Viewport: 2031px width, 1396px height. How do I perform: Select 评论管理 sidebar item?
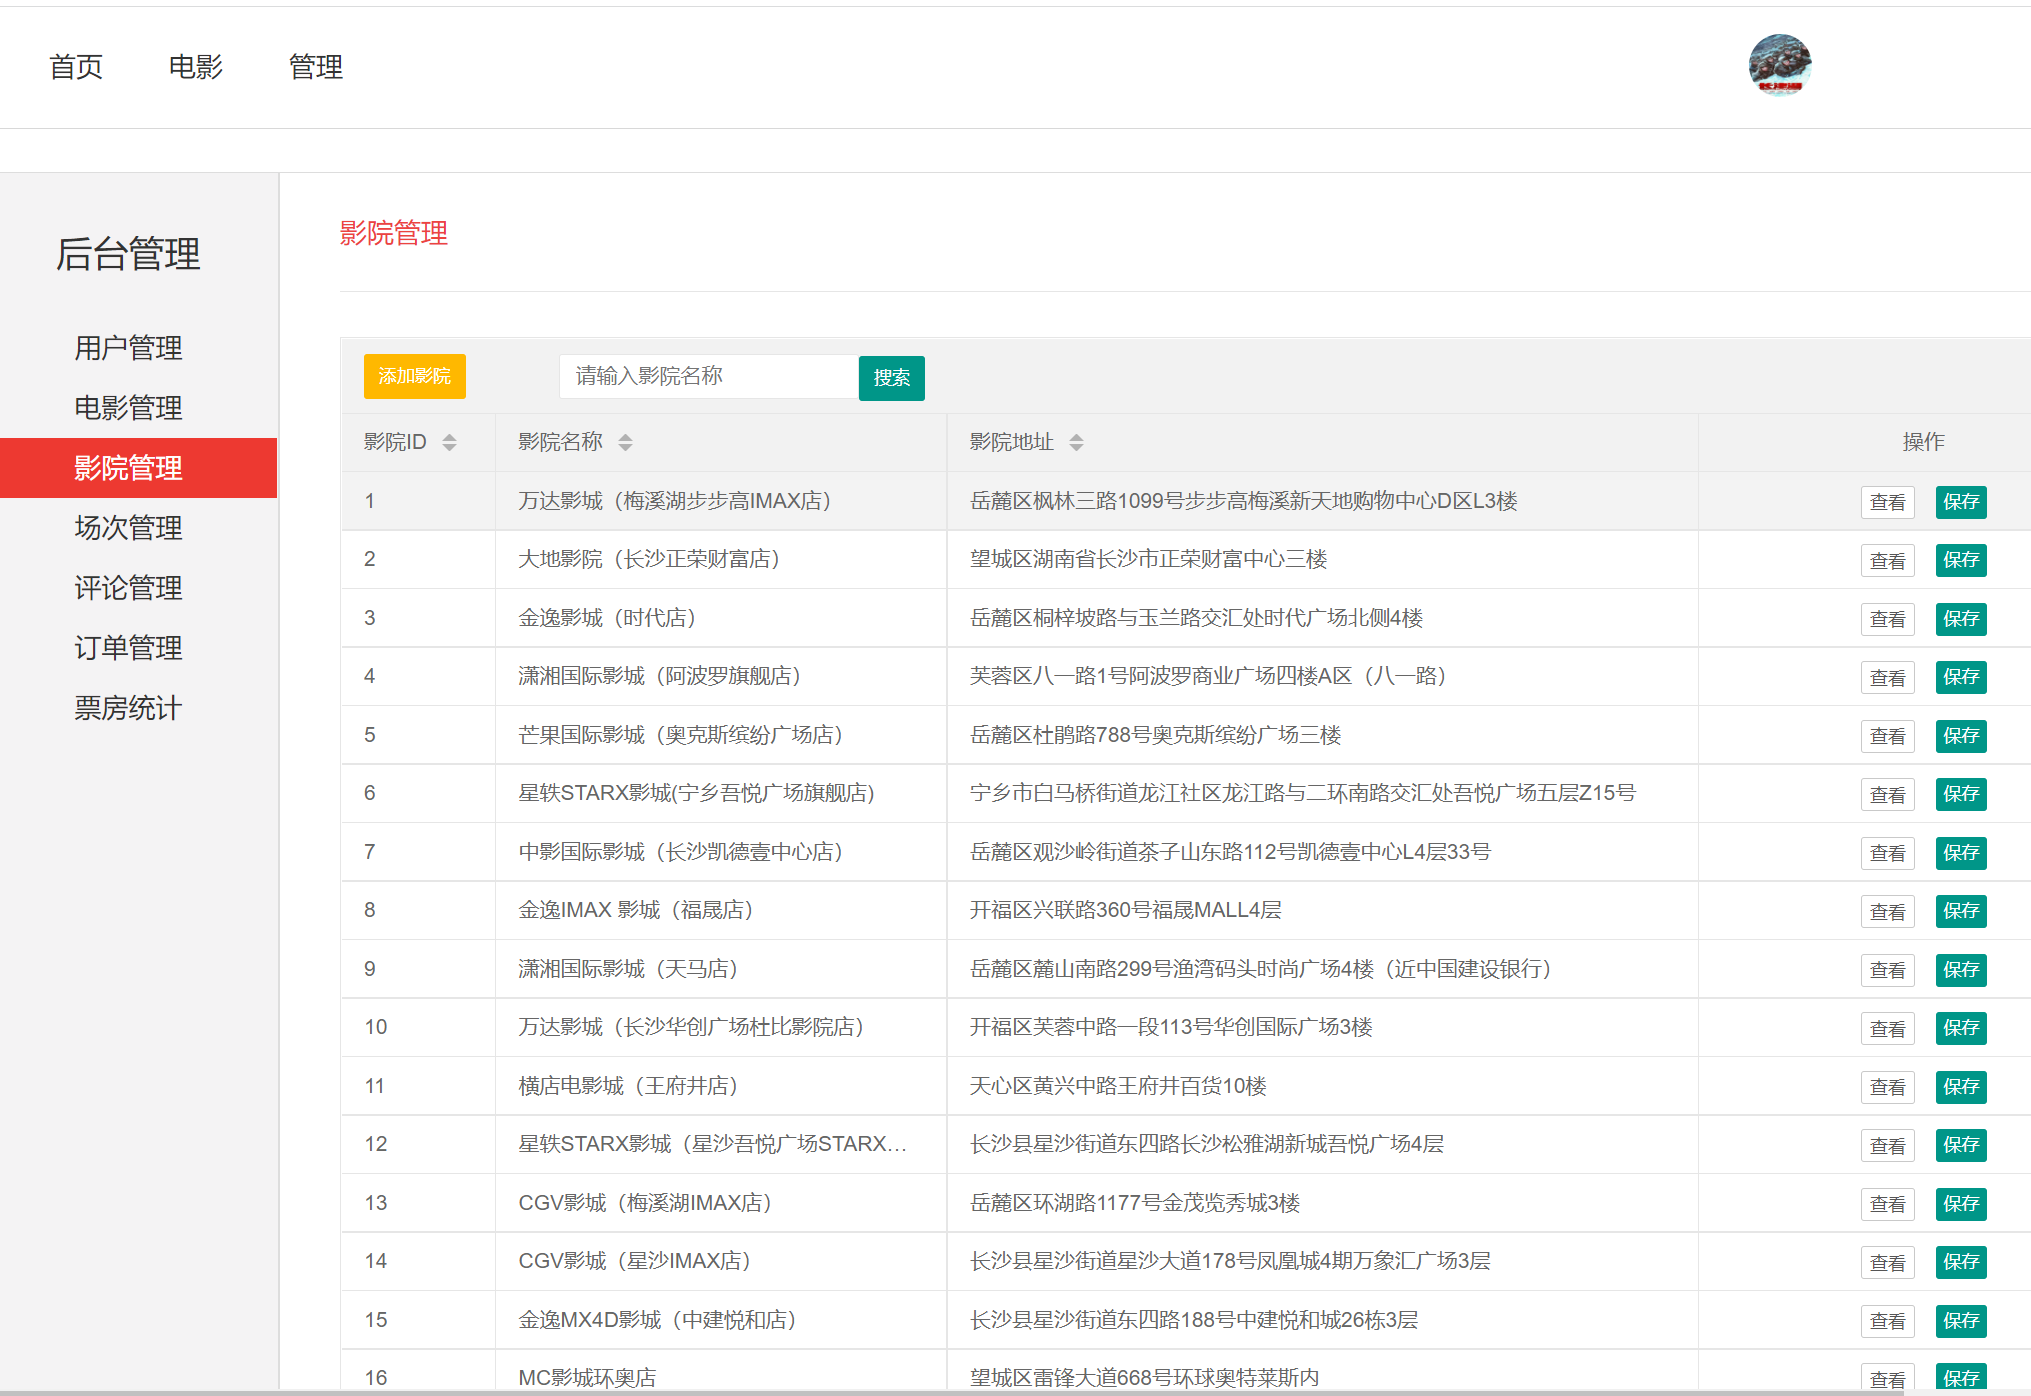pyautogui.click(x=128, y=588)
